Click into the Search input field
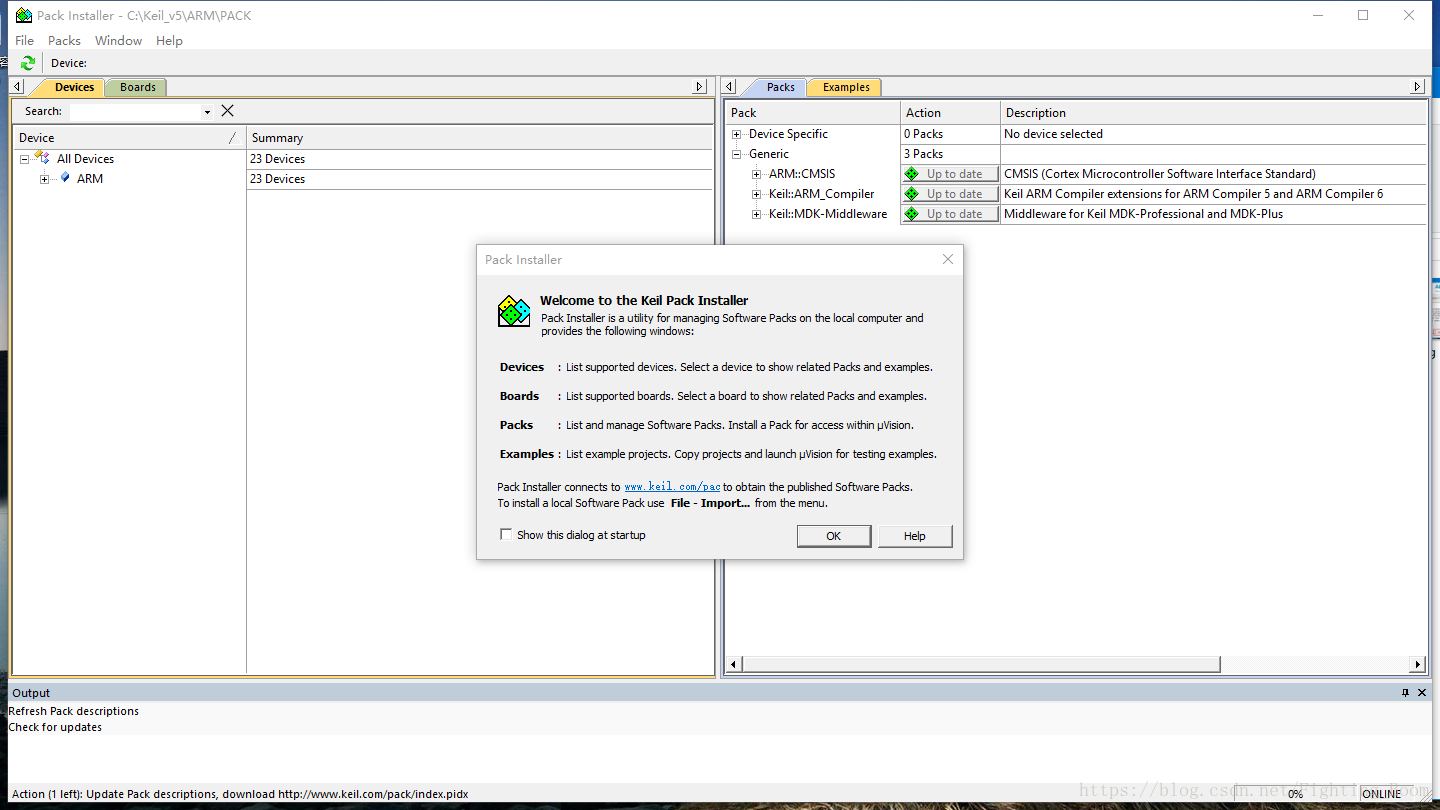1440x810 pixels. point(135,112)
